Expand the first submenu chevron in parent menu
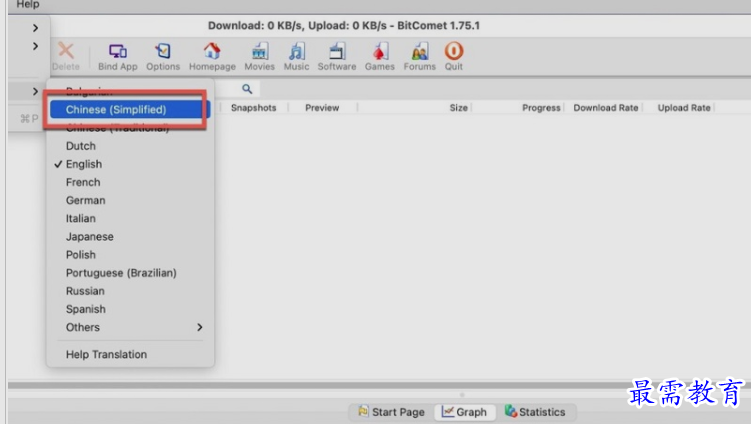This screenshot has height=424, width=751. point(35,28)
